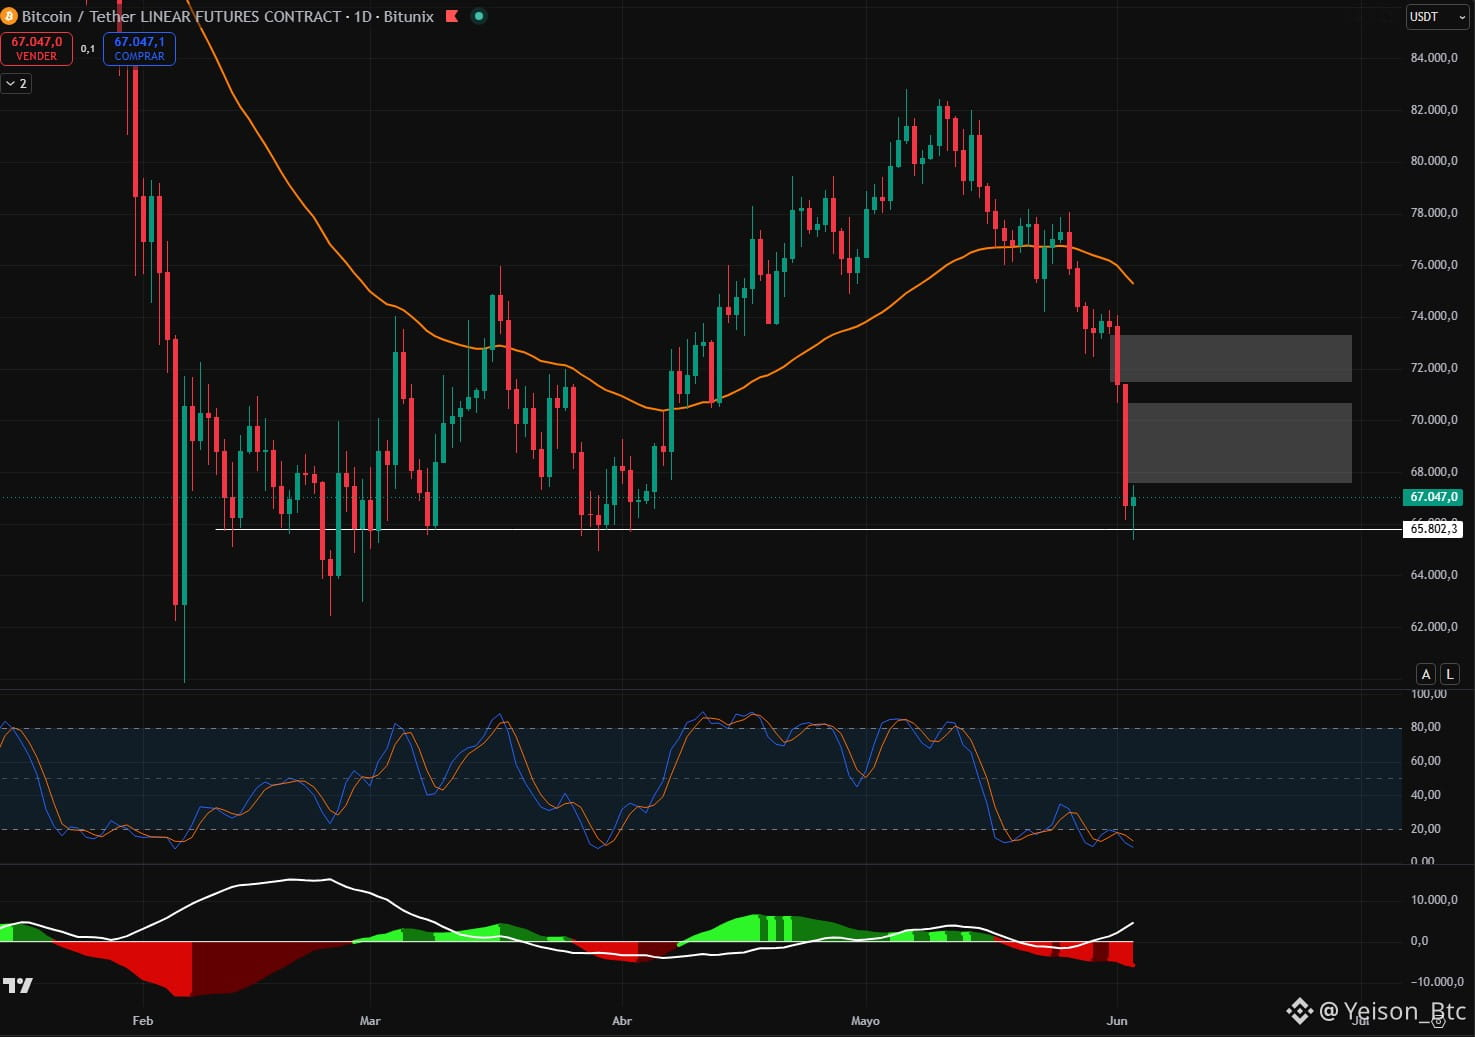This screenshot has height=1037, width=1475.
Task: Click the 62.000,0 price axis label
Action: pos(1434,627)
